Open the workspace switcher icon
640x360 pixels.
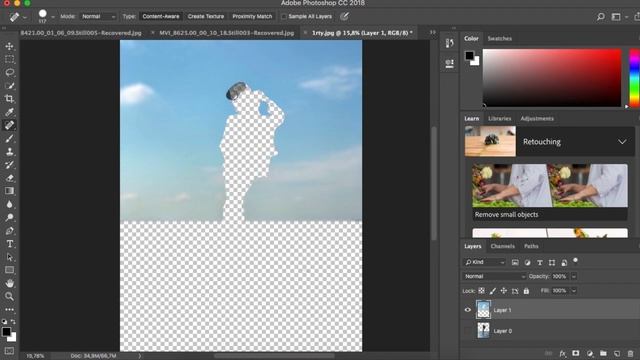616,17
